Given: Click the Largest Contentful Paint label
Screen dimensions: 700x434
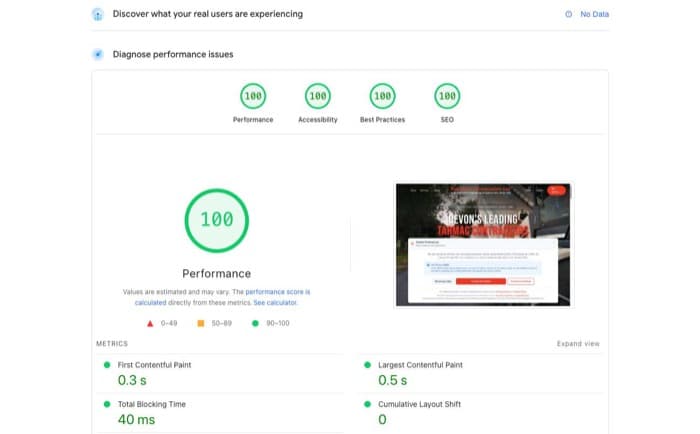Looking at the screenshot, I should [x=420, y=365].
